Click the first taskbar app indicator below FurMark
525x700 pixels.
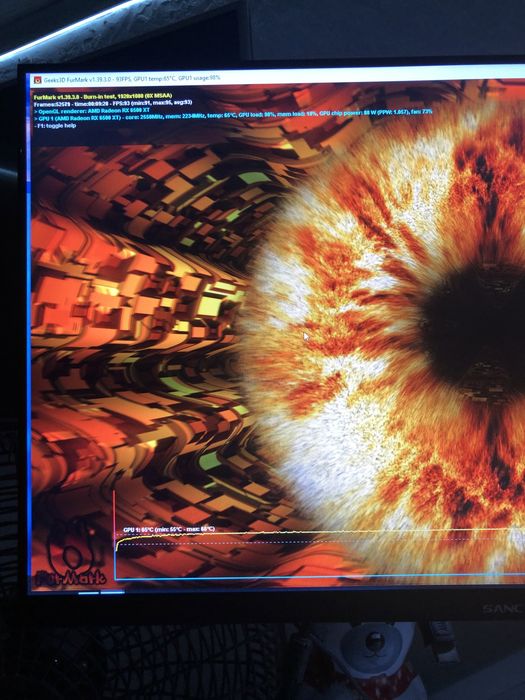88,593
